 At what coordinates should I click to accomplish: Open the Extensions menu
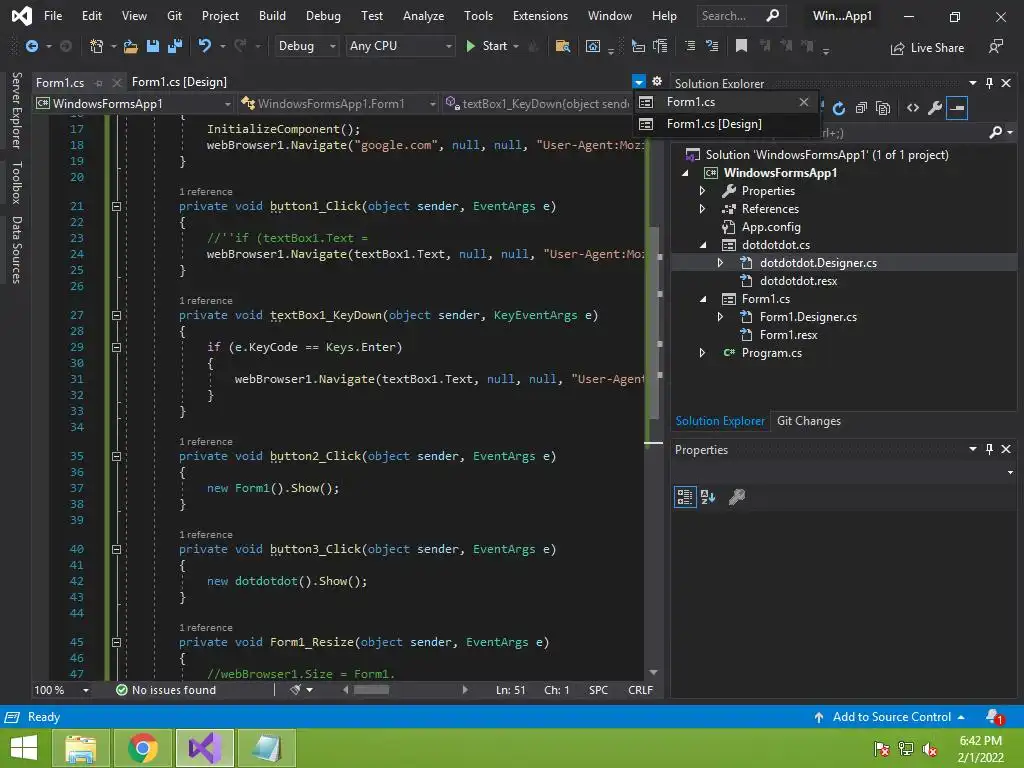pyautogui.click(x=540, y=16)
